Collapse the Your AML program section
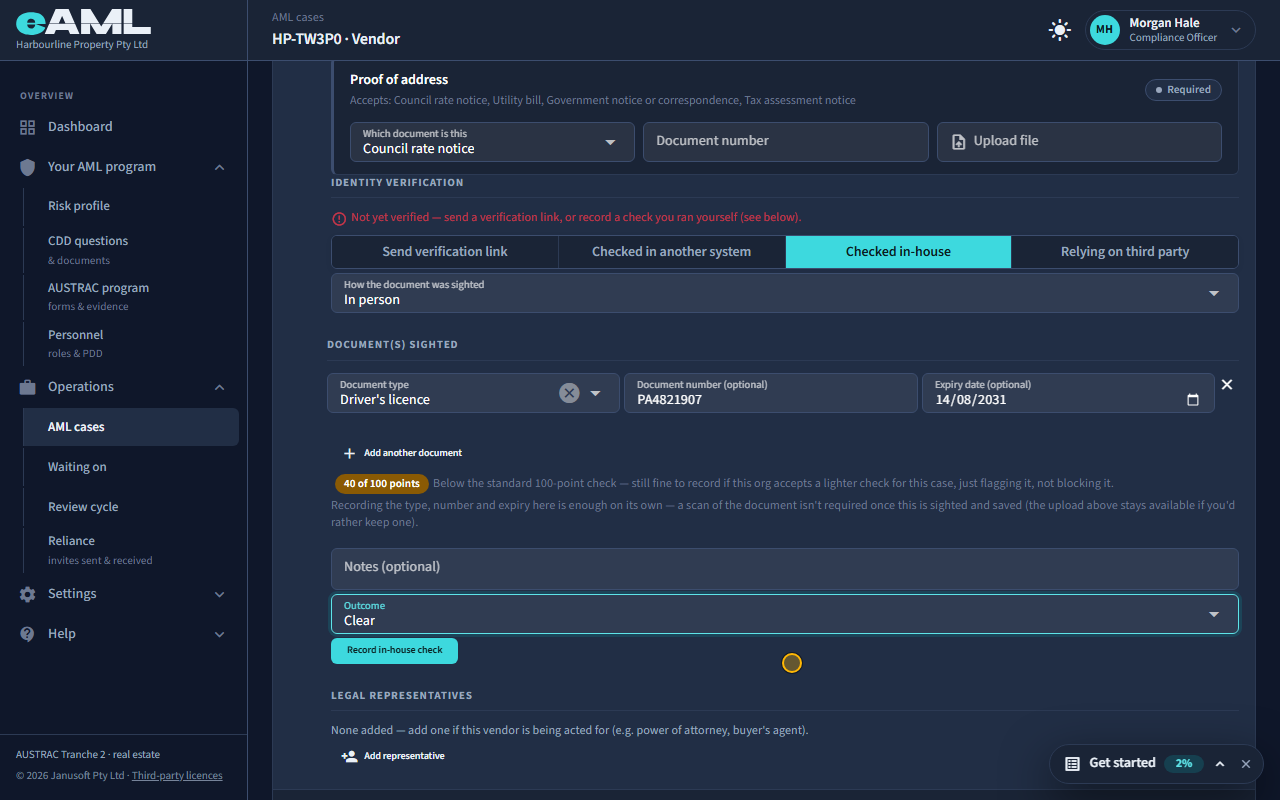The image size is (1280, 800). (x=220, y=167)
